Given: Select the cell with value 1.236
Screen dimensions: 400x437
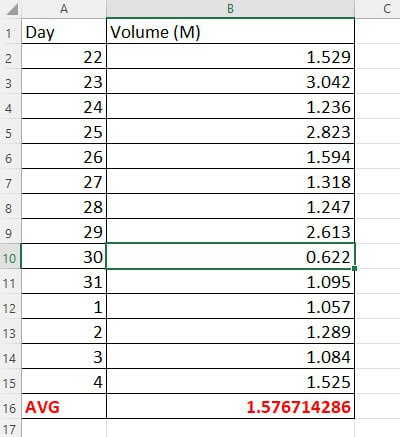Looking at the screenshot, I should [230, 106].
